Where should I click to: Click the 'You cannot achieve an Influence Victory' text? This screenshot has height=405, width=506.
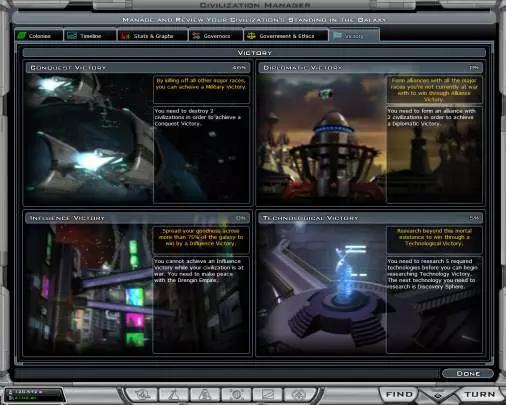[199, 271]
